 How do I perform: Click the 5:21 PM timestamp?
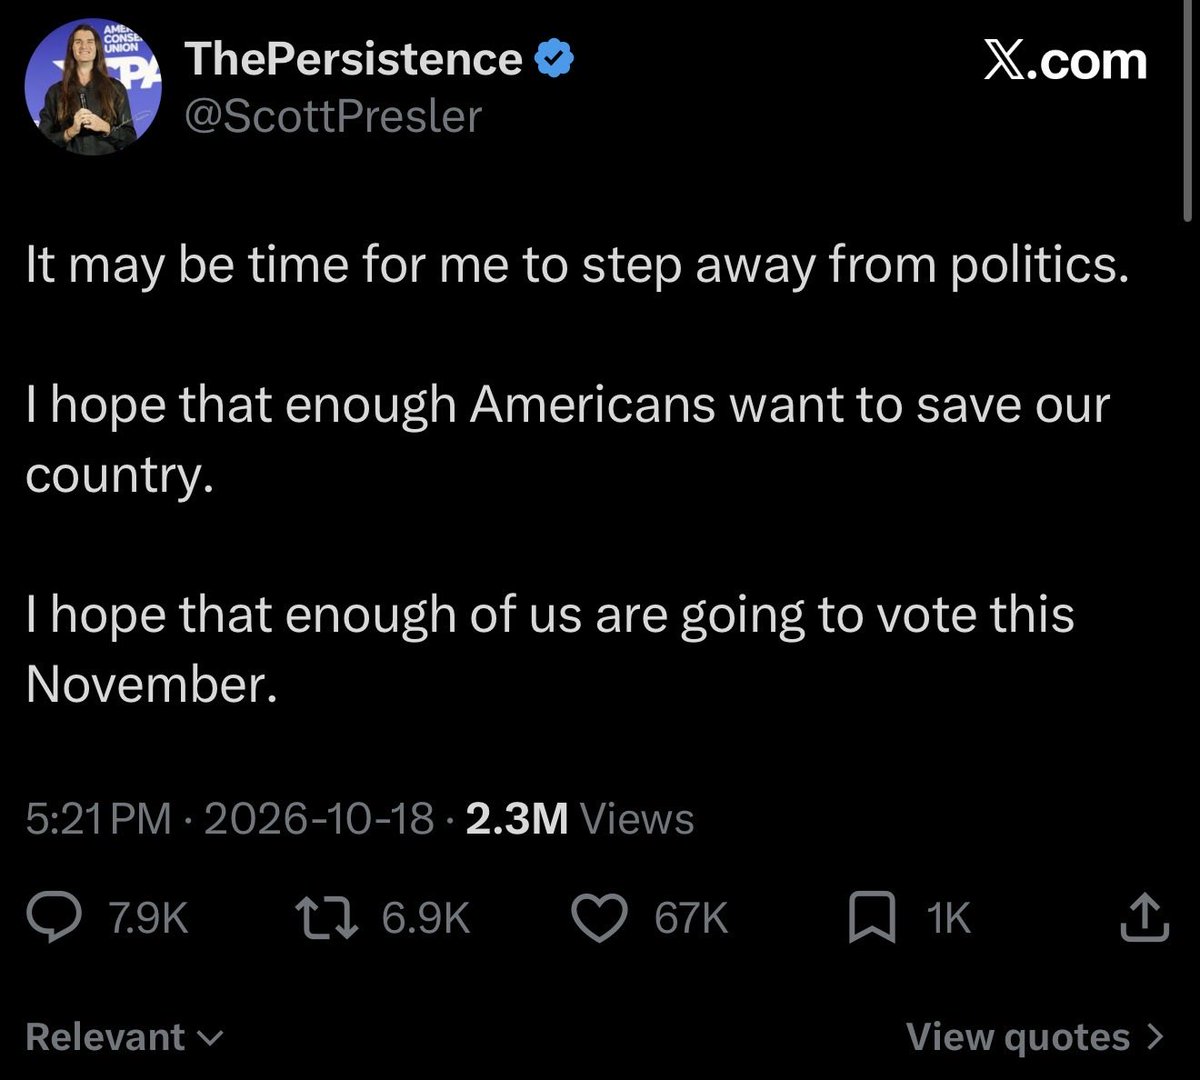click(99, 820)
